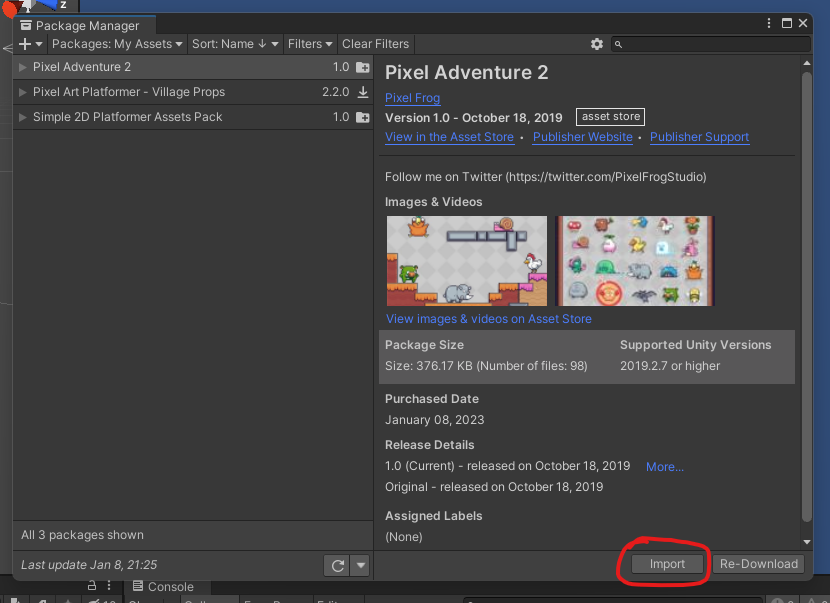Viewport: 830px width, 603px height.
Task: Click the 2.2.0 version number
Action: point(336,92)
